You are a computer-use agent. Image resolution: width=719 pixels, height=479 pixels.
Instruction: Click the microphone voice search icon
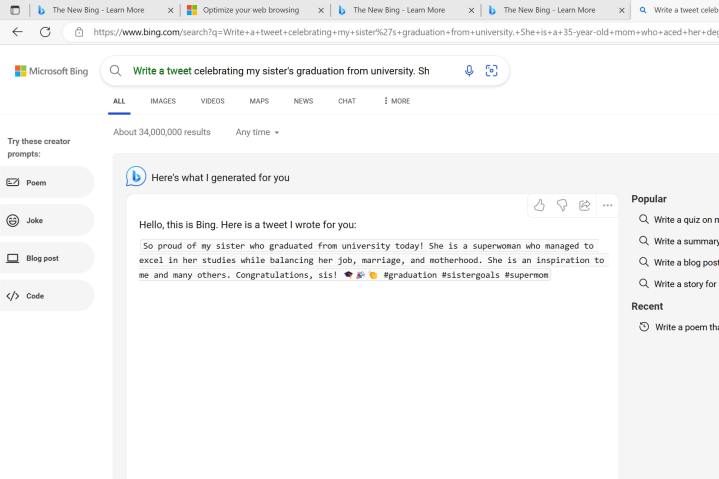coord(469,71)
